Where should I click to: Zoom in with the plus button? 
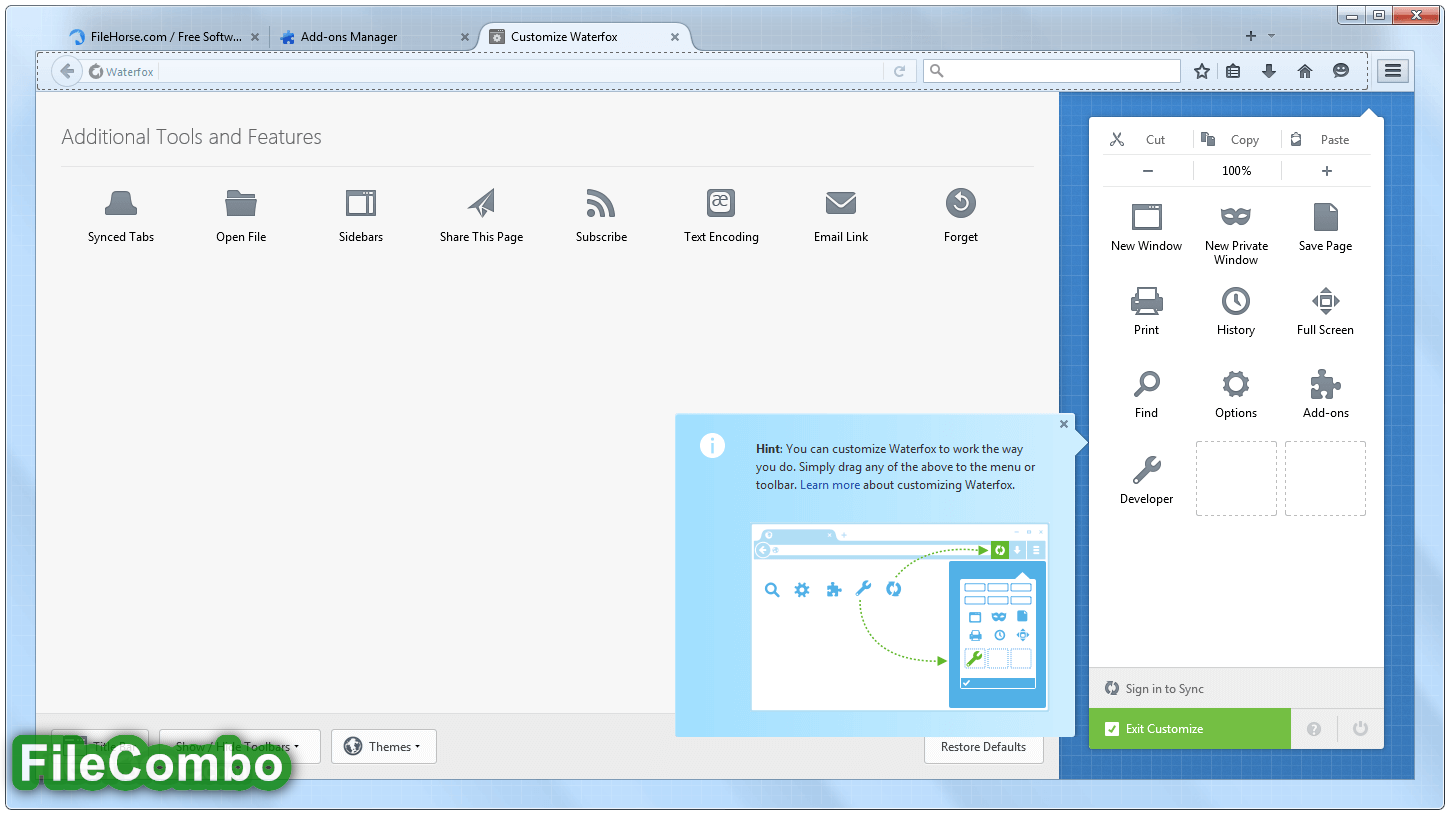(1327, 171)
